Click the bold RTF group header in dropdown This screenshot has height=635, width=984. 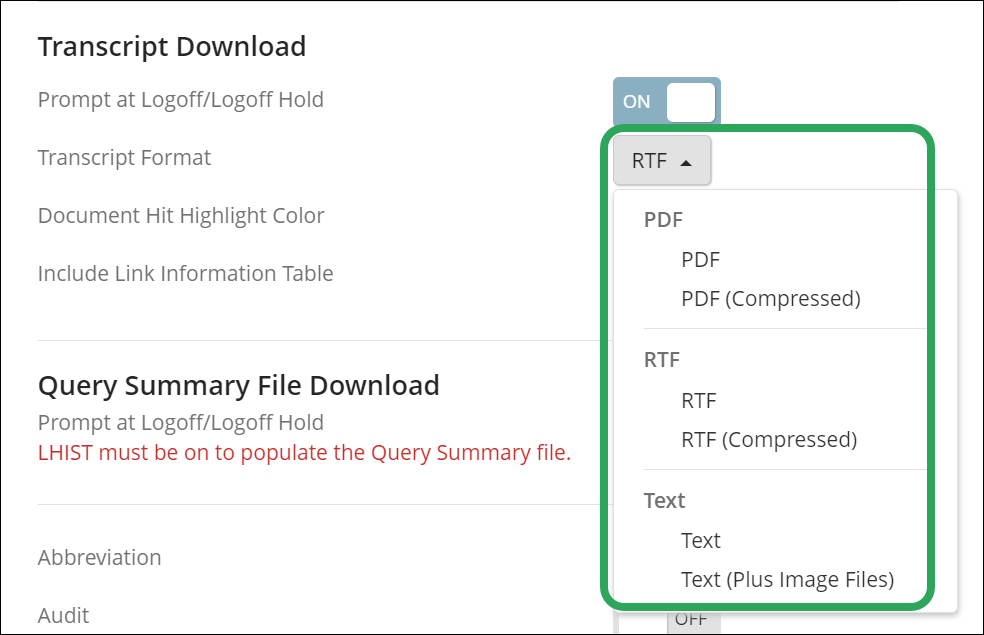pos(662,360)
